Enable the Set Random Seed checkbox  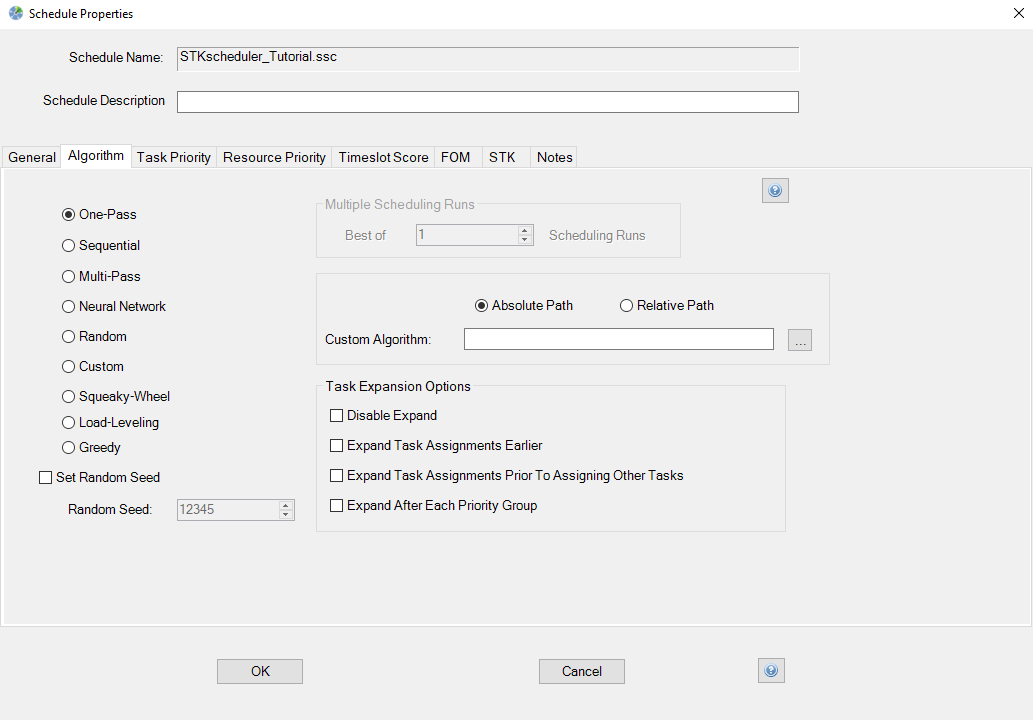45,478
